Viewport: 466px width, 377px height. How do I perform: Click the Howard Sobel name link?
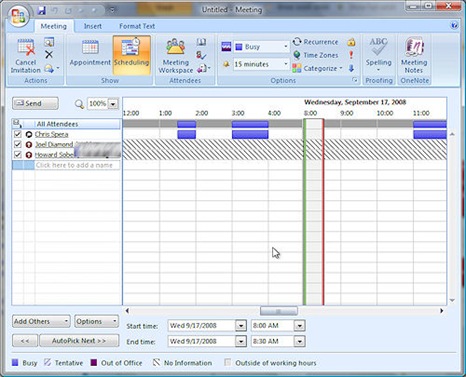(x=54, y=155)
